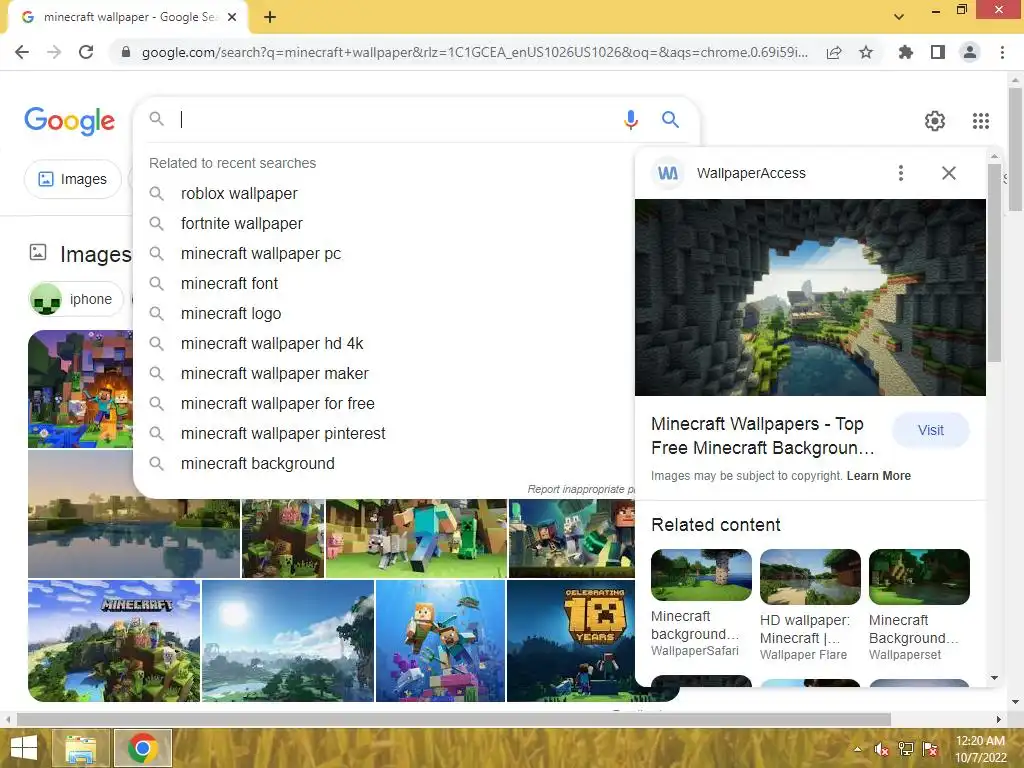Open Minecraft Wallpapers title link

pos(763,436)
